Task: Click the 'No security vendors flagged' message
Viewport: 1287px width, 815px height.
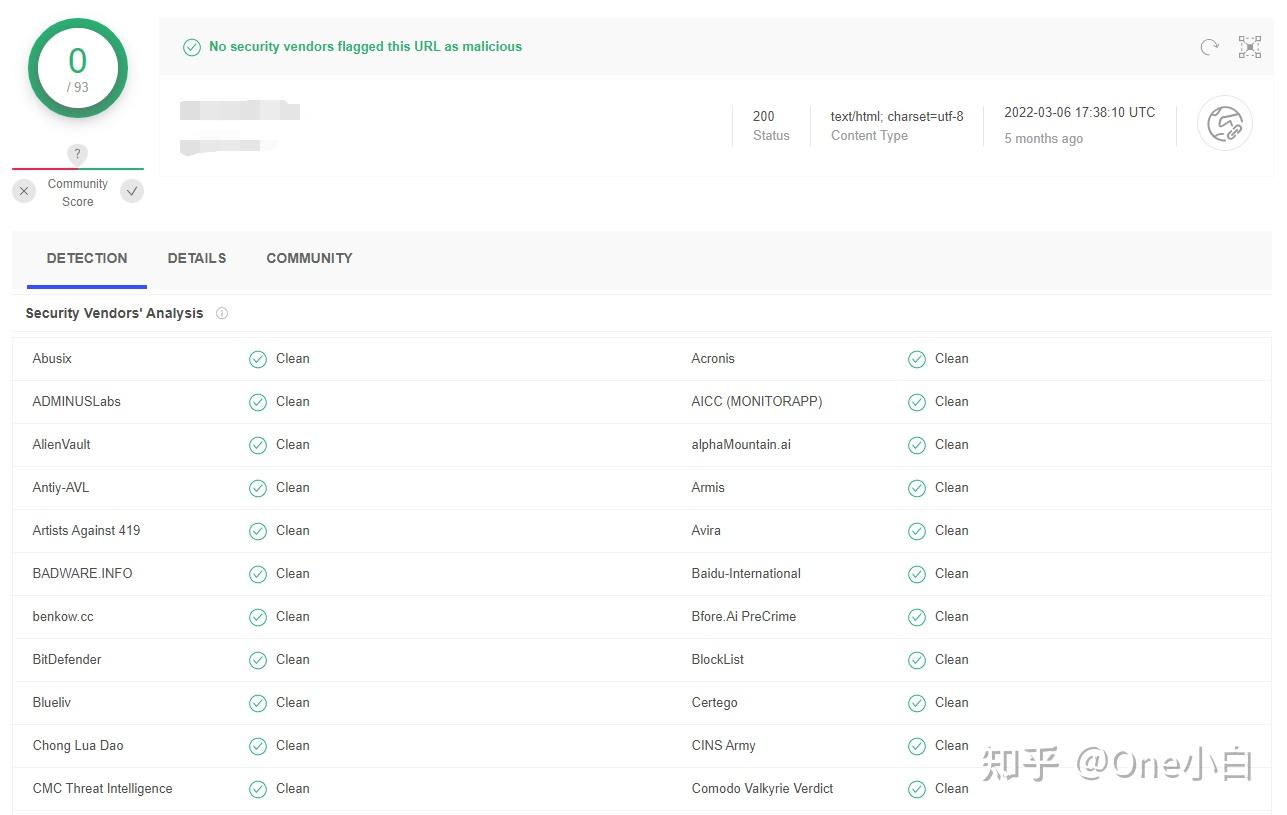Action: pos(365,46)
